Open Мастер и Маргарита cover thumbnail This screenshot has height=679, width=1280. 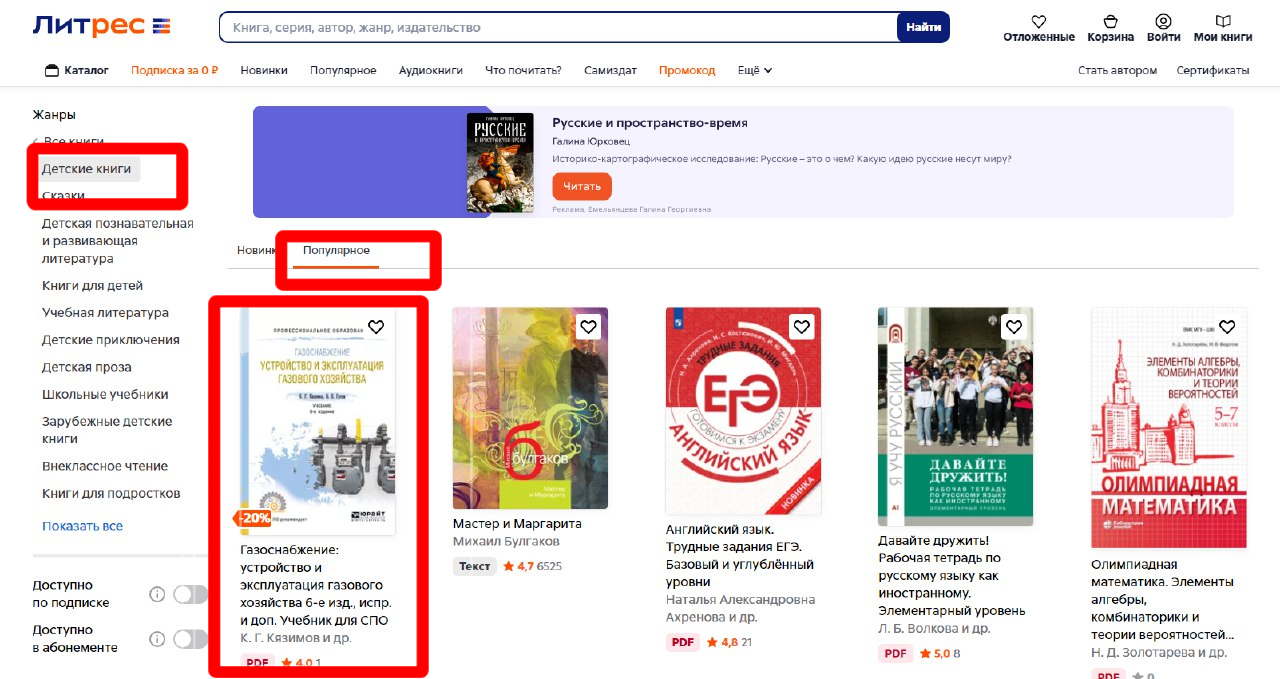point(530,408)
